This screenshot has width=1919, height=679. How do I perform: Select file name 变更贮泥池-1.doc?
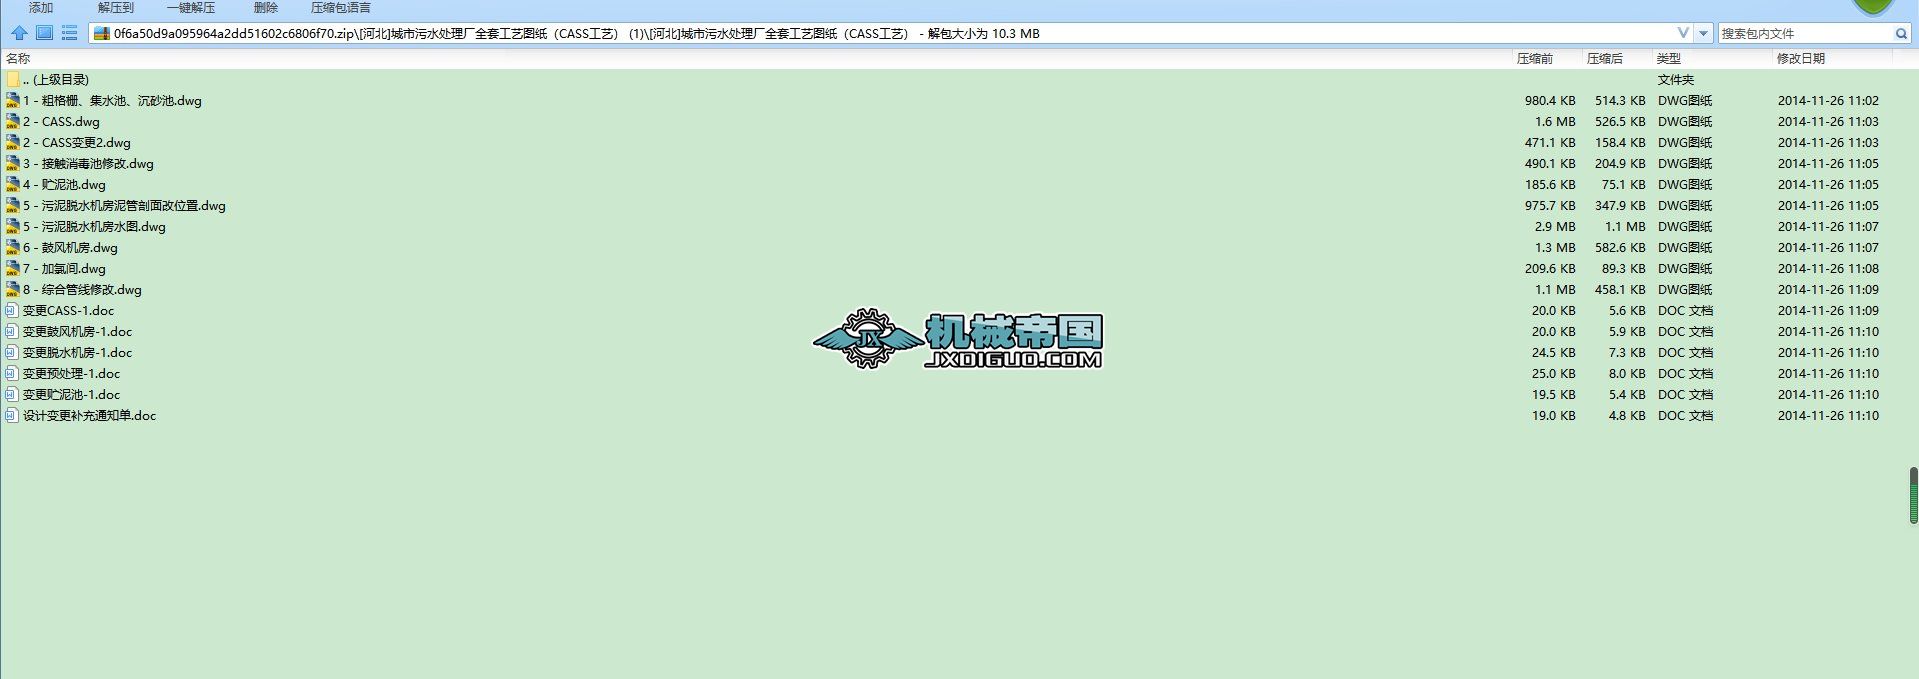pos(71,394)
